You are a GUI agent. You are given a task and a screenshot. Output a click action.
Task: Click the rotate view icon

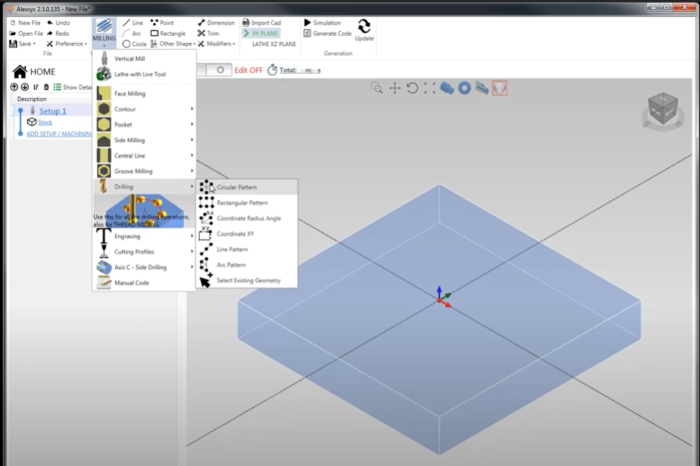pos(411,88)
